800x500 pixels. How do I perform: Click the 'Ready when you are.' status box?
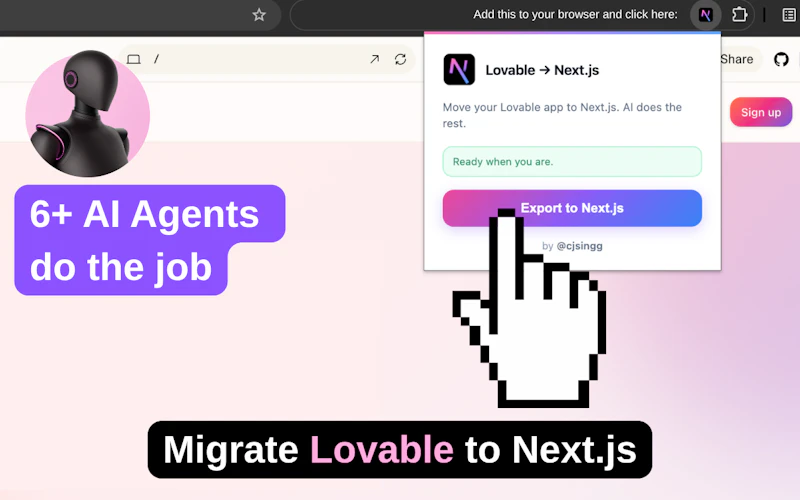tap(572, 162)
